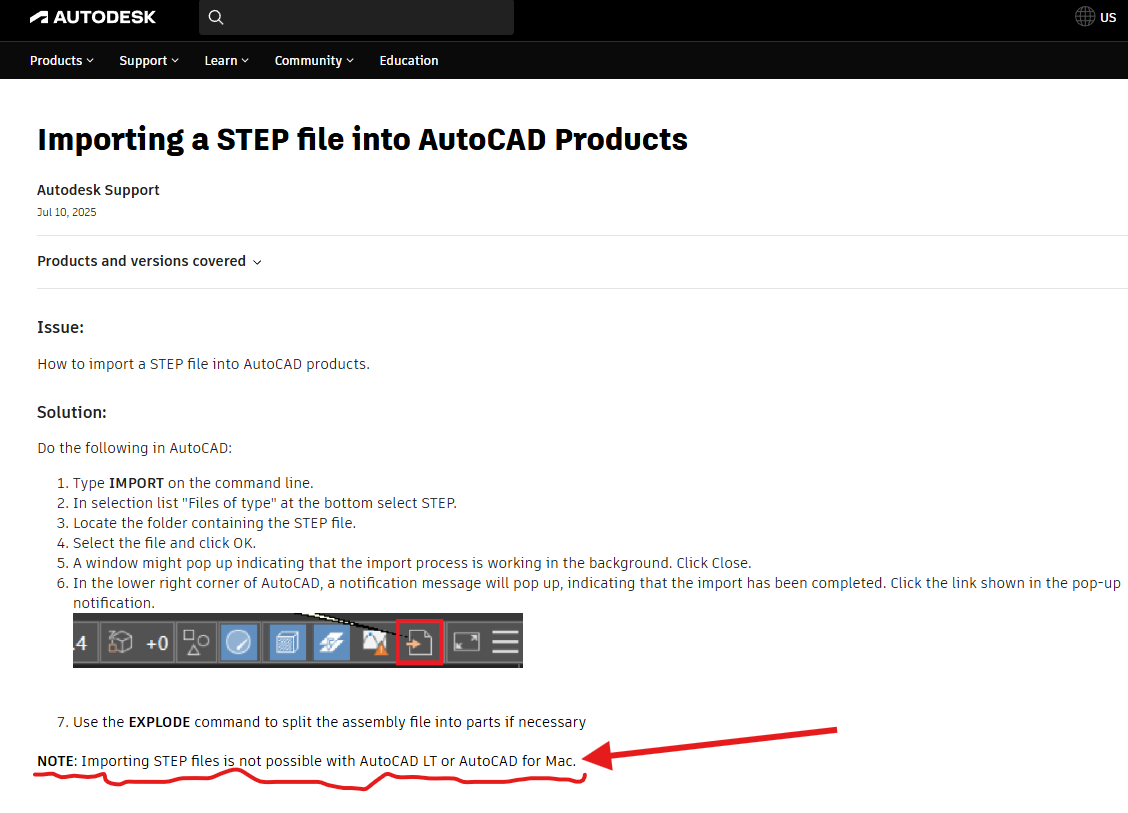
Task: Click the Autodesk Support author name
Action: click(99, 190)
